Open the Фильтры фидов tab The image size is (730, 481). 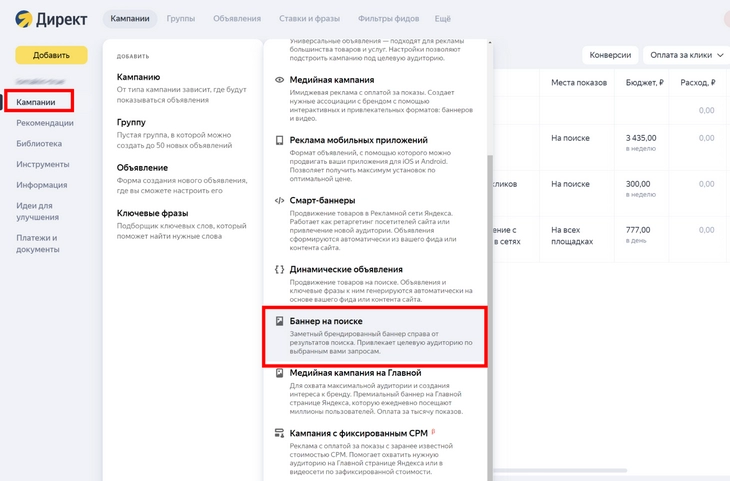[388, 19]
